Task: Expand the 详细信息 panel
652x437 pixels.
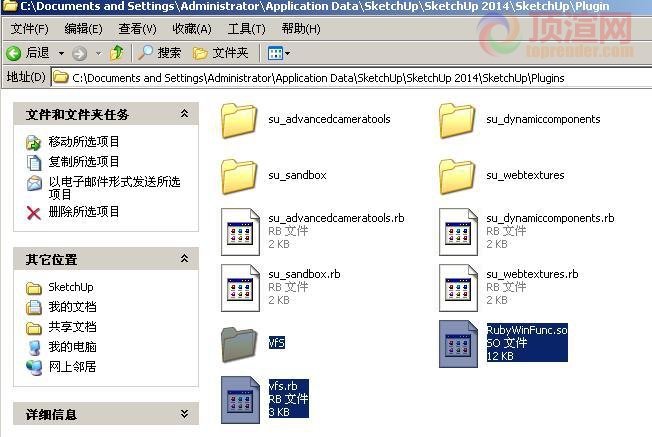Action: tap(184, 414)
